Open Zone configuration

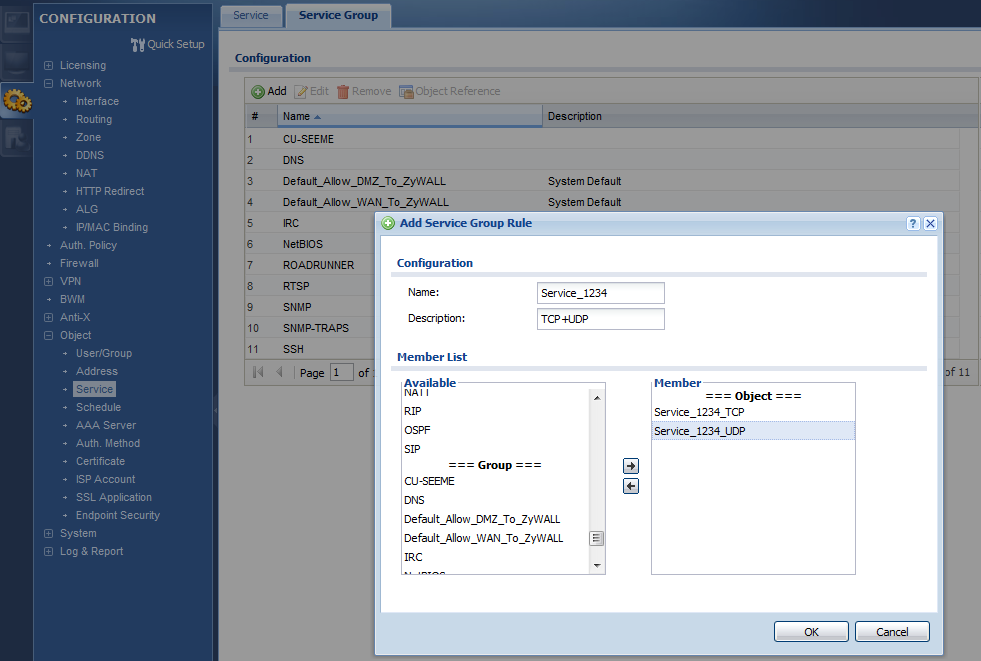88,138
